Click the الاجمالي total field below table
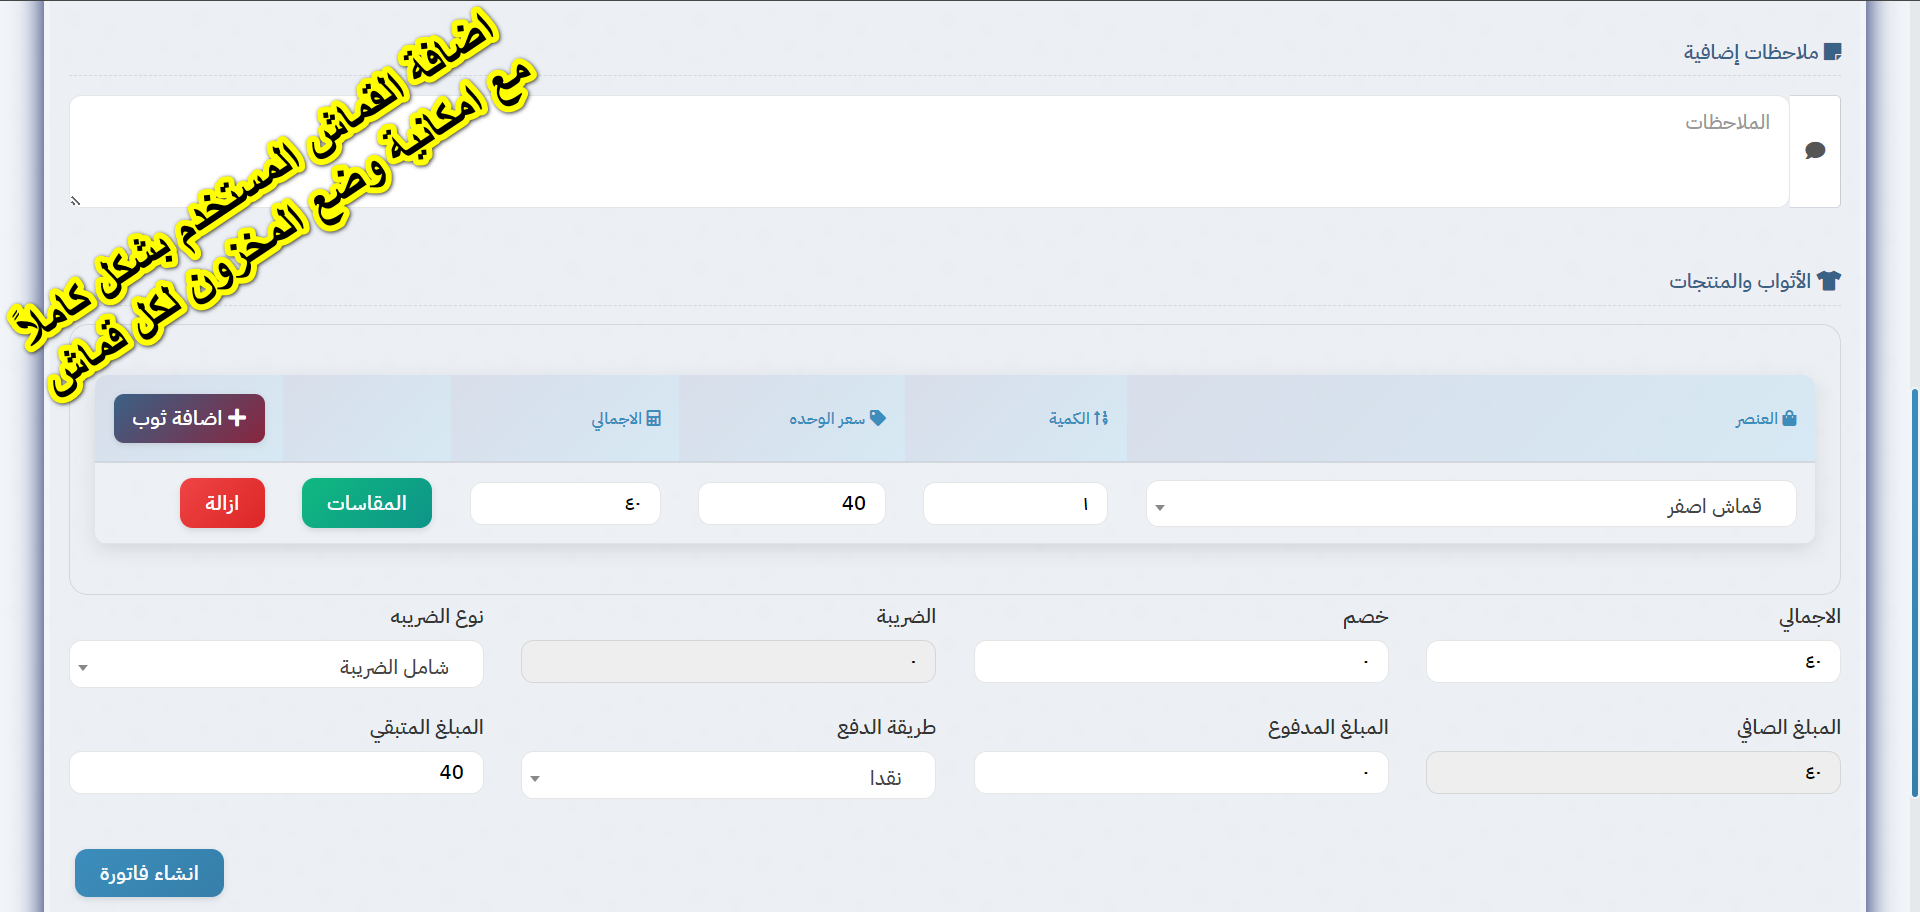The width and height of the screenshot is (1920, 912). [1633, 662]
